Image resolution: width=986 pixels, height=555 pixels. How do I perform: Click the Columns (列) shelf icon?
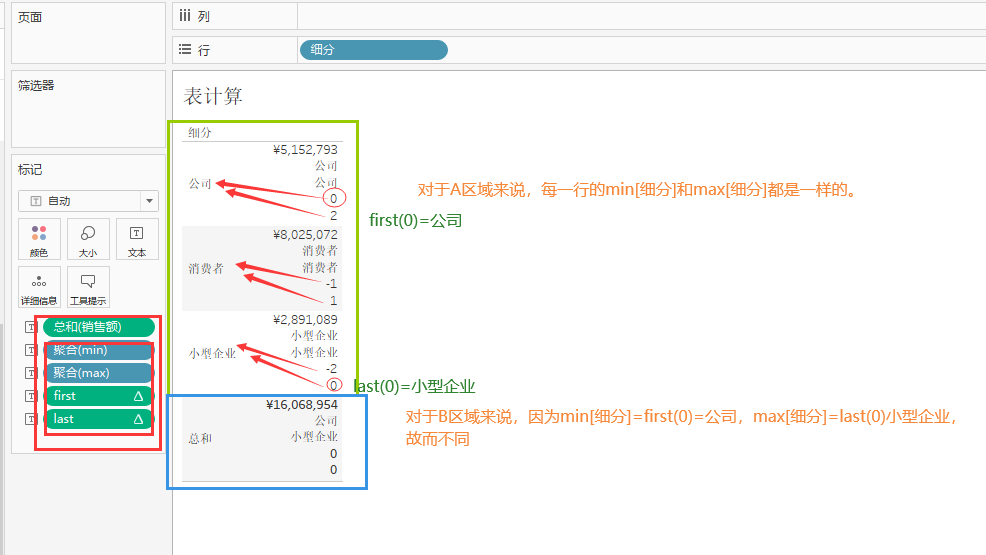pyautogui.click(x=185, y=16)
